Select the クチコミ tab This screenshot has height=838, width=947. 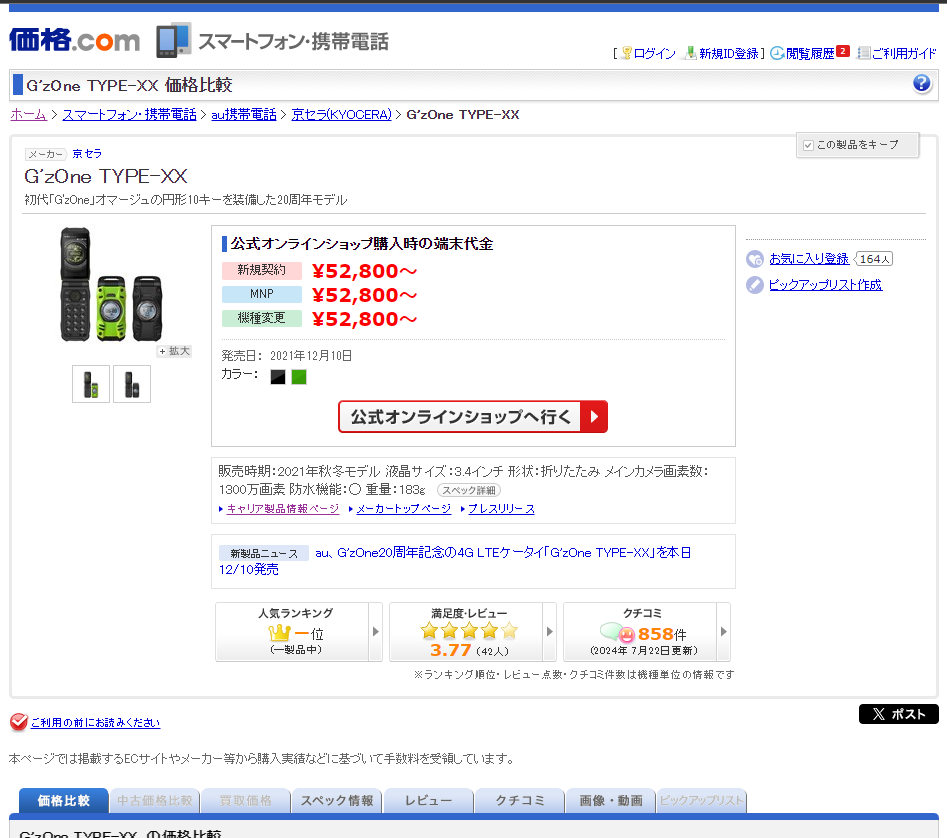pyautogui.click(x=519, y=801)
